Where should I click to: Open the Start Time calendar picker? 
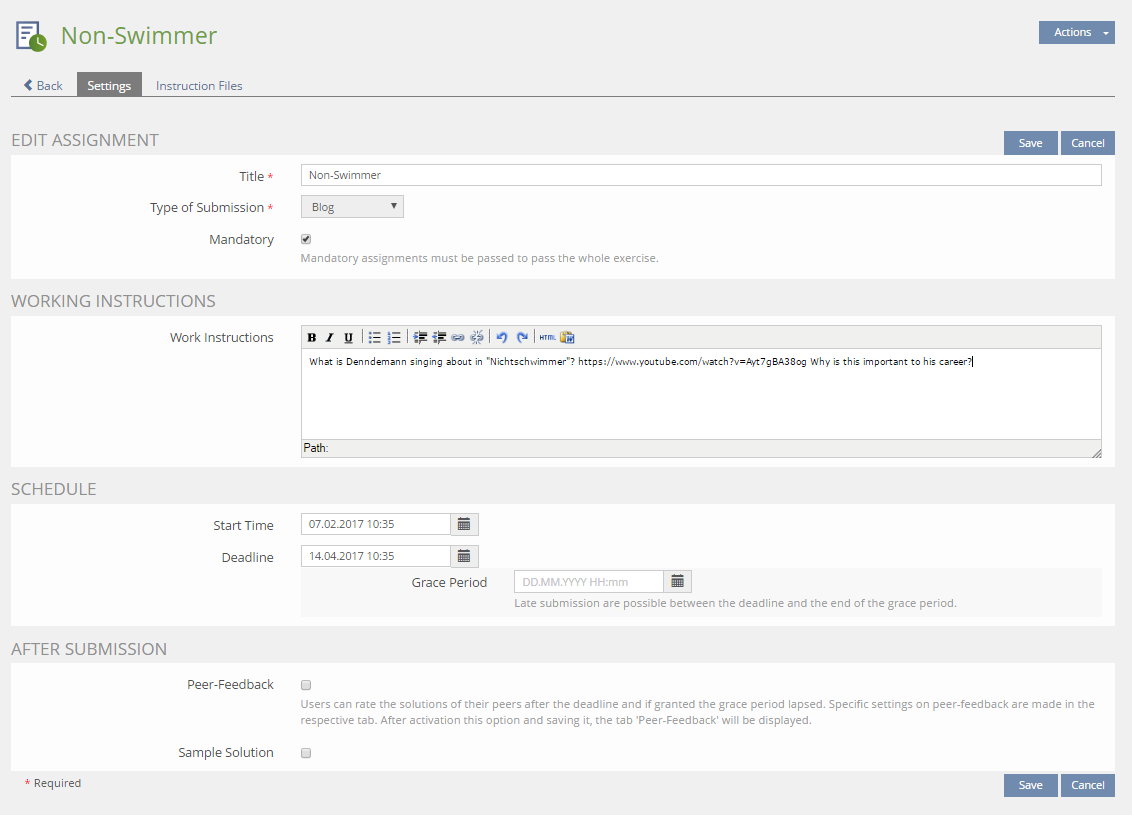pyautogui.click(x=464, y=524)
